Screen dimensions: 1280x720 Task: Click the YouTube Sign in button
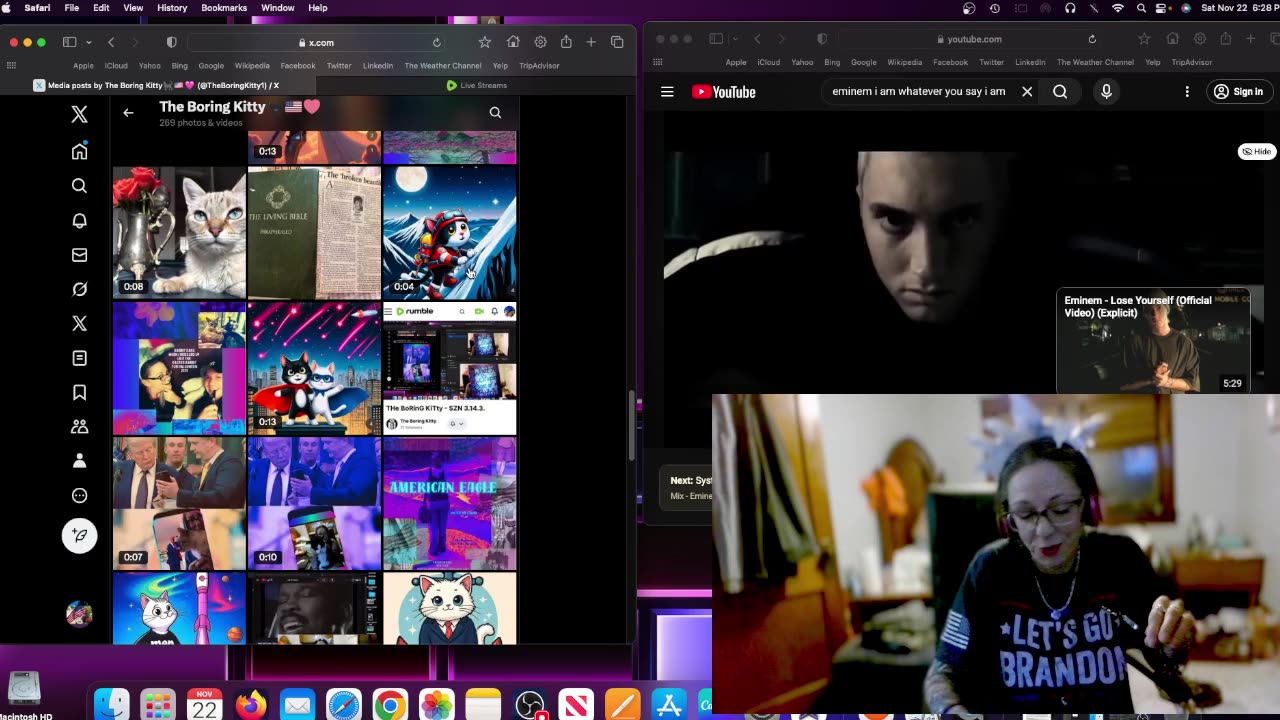(x=1238, y=92)
